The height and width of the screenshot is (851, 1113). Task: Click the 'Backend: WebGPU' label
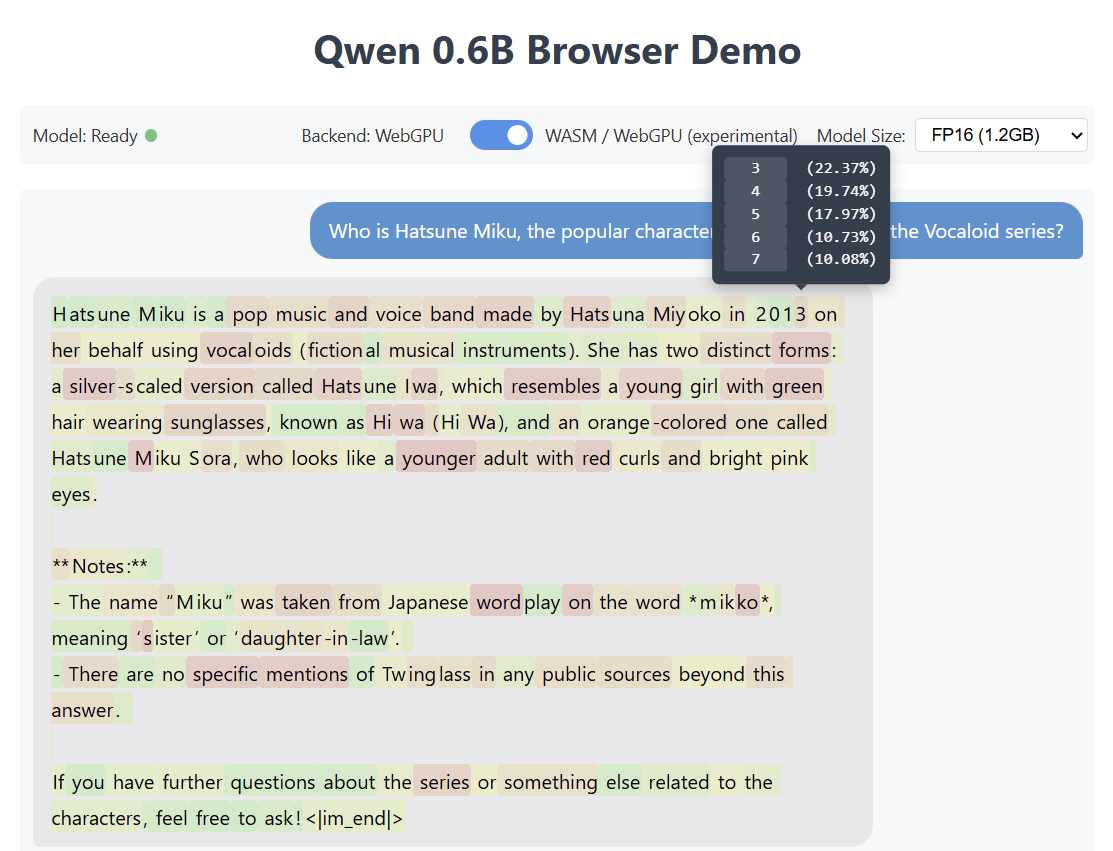pos(372,136)
